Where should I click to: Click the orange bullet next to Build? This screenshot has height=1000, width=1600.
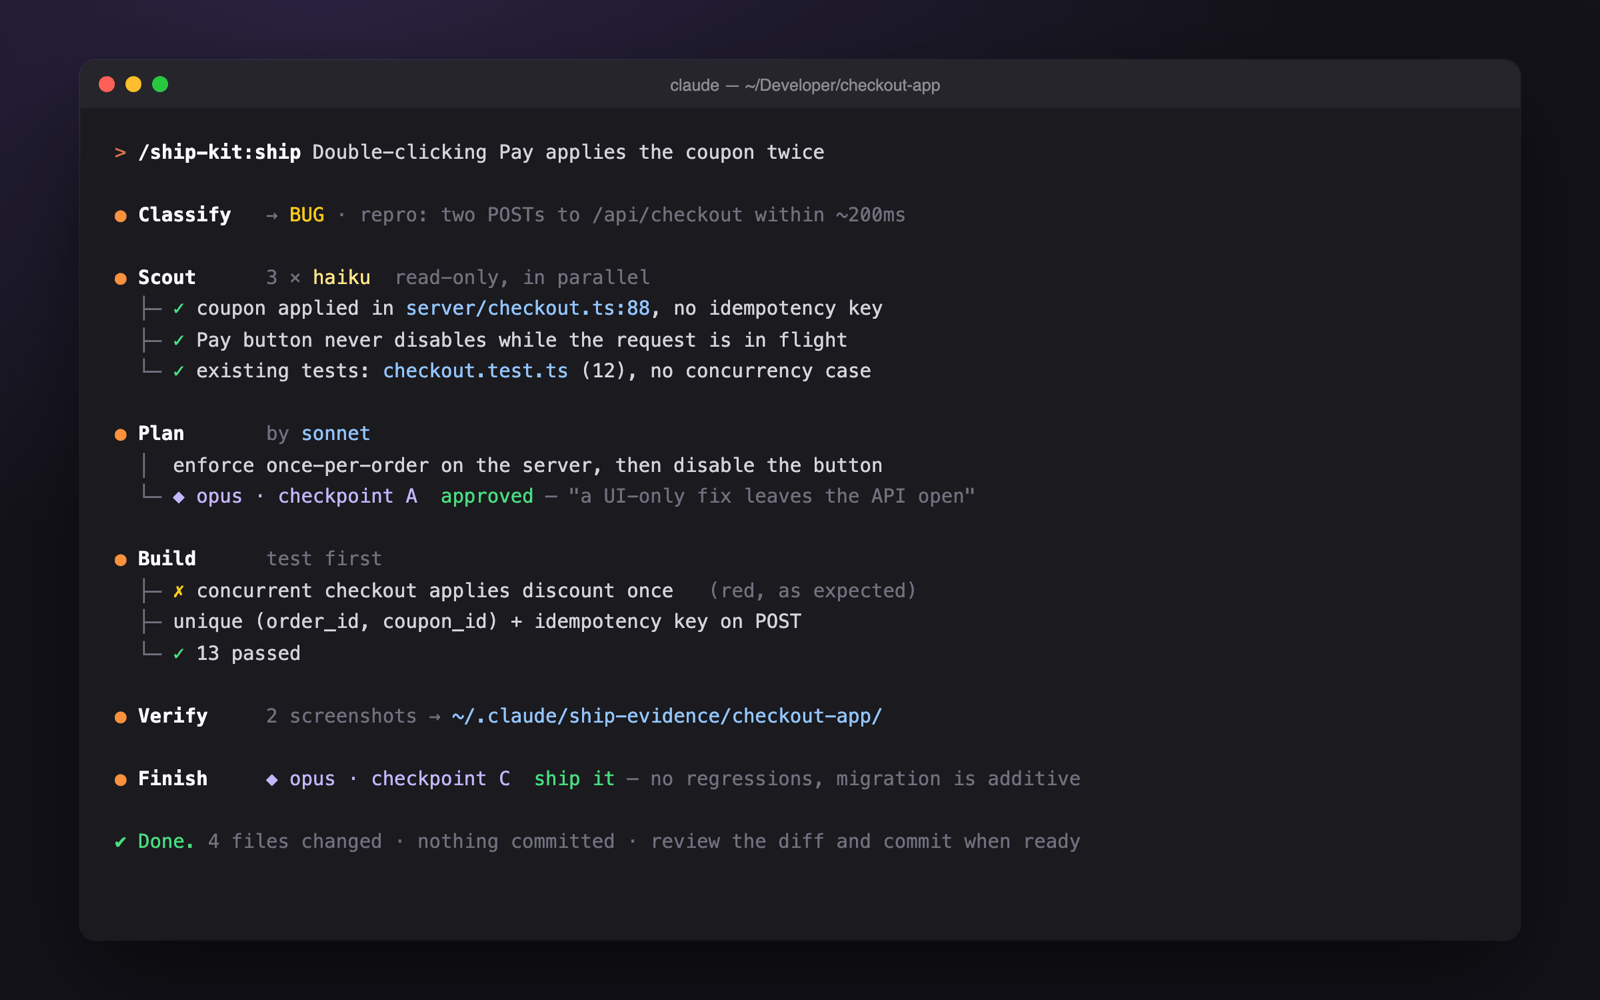(x=120, y=560)
